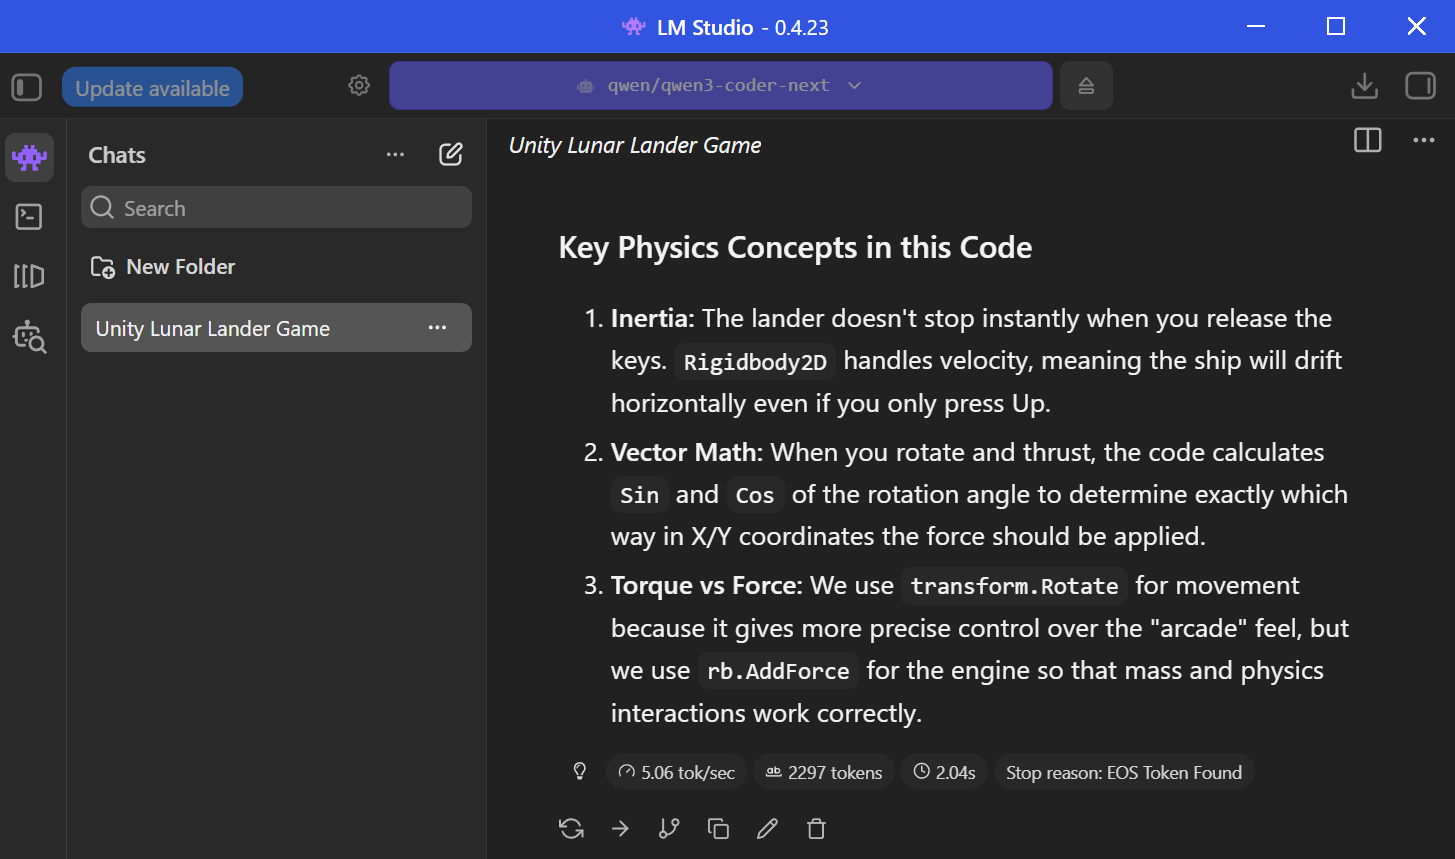The height and width of the screenshot is (859, 1455).
Task: Branch the conversation from this message
Action: (x=669, y=828)
